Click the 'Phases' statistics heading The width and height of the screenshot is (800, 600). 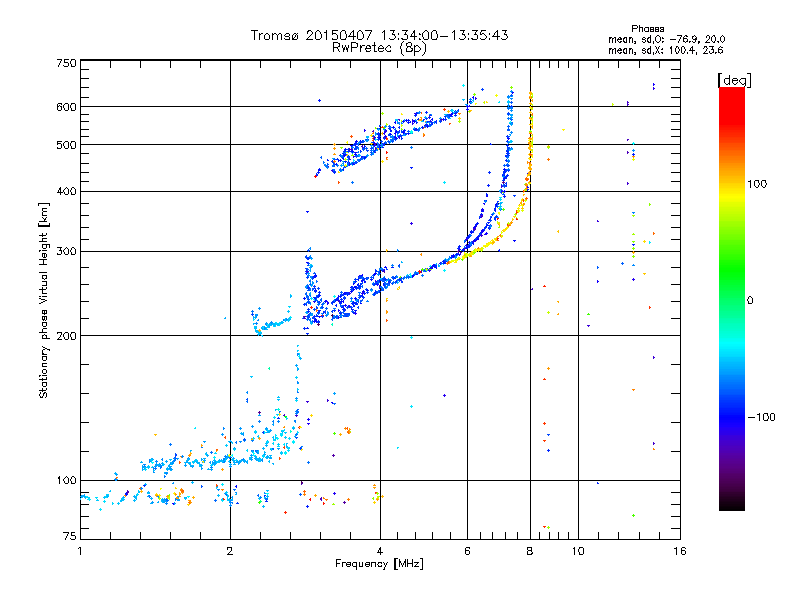pyautogui.click(x=647, y=29)
